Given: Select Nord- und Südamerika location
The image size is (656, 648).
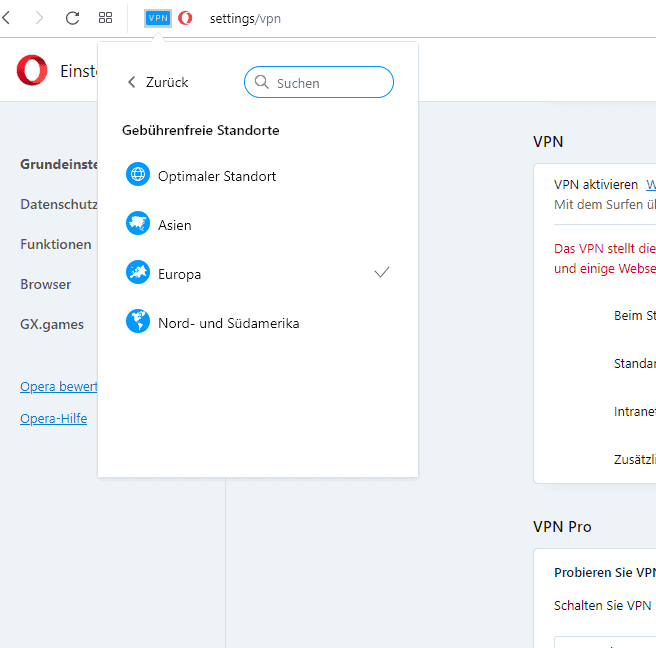Looking at the screenshot, I should pos(258,323).
